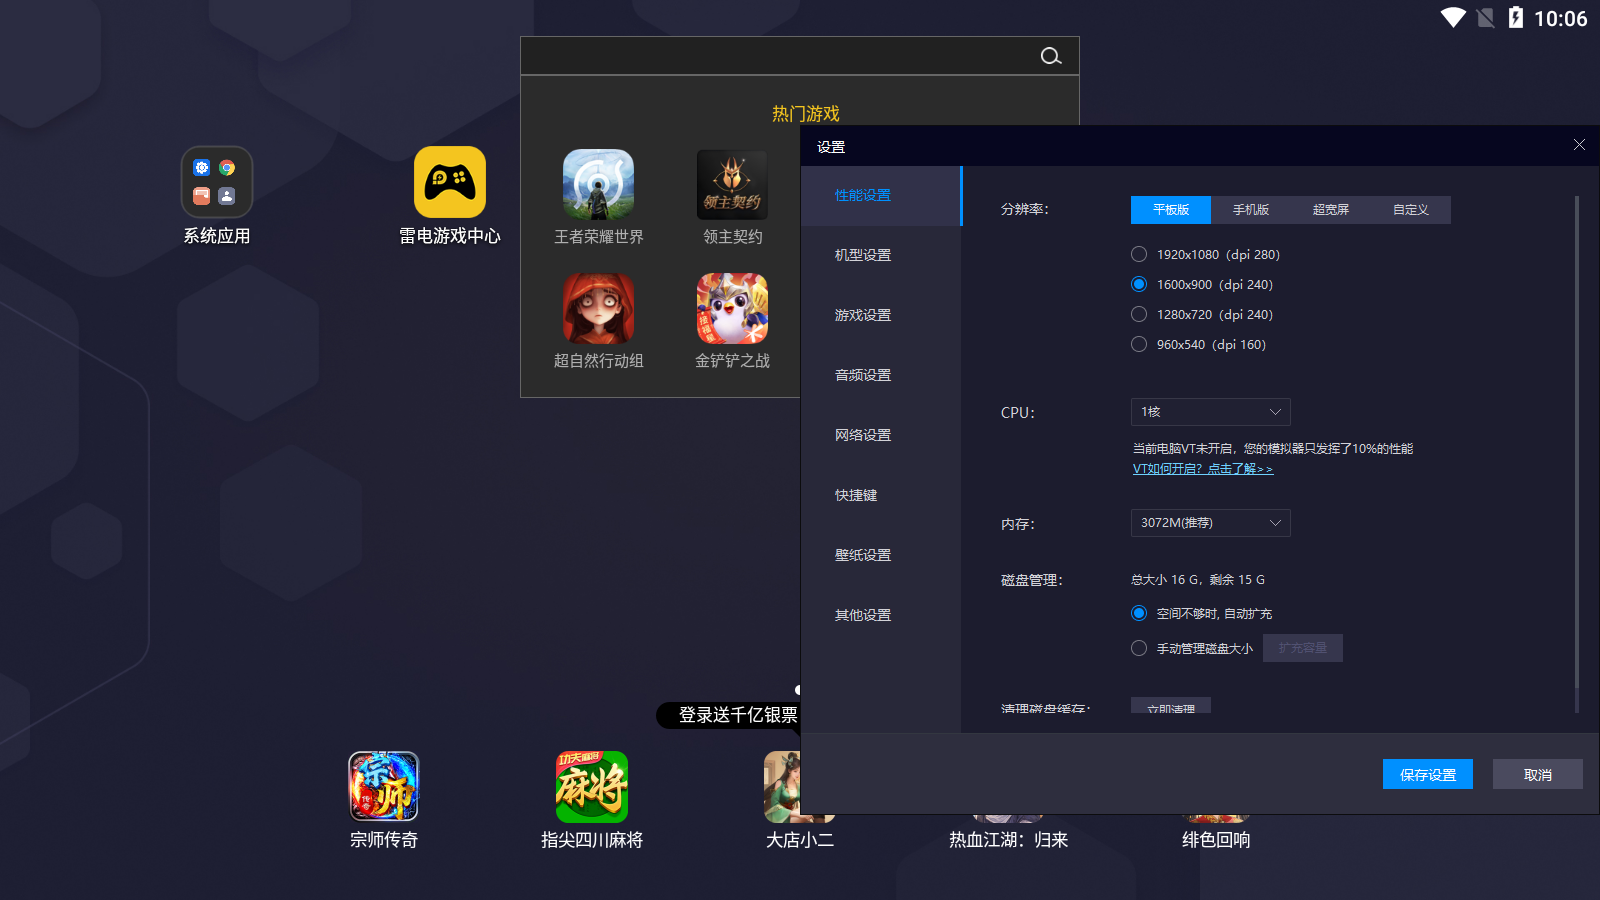Open the 王者荣耀世界 game icon
The height and width of the screenshot is (900, 1600).
[x=598, y=184]
